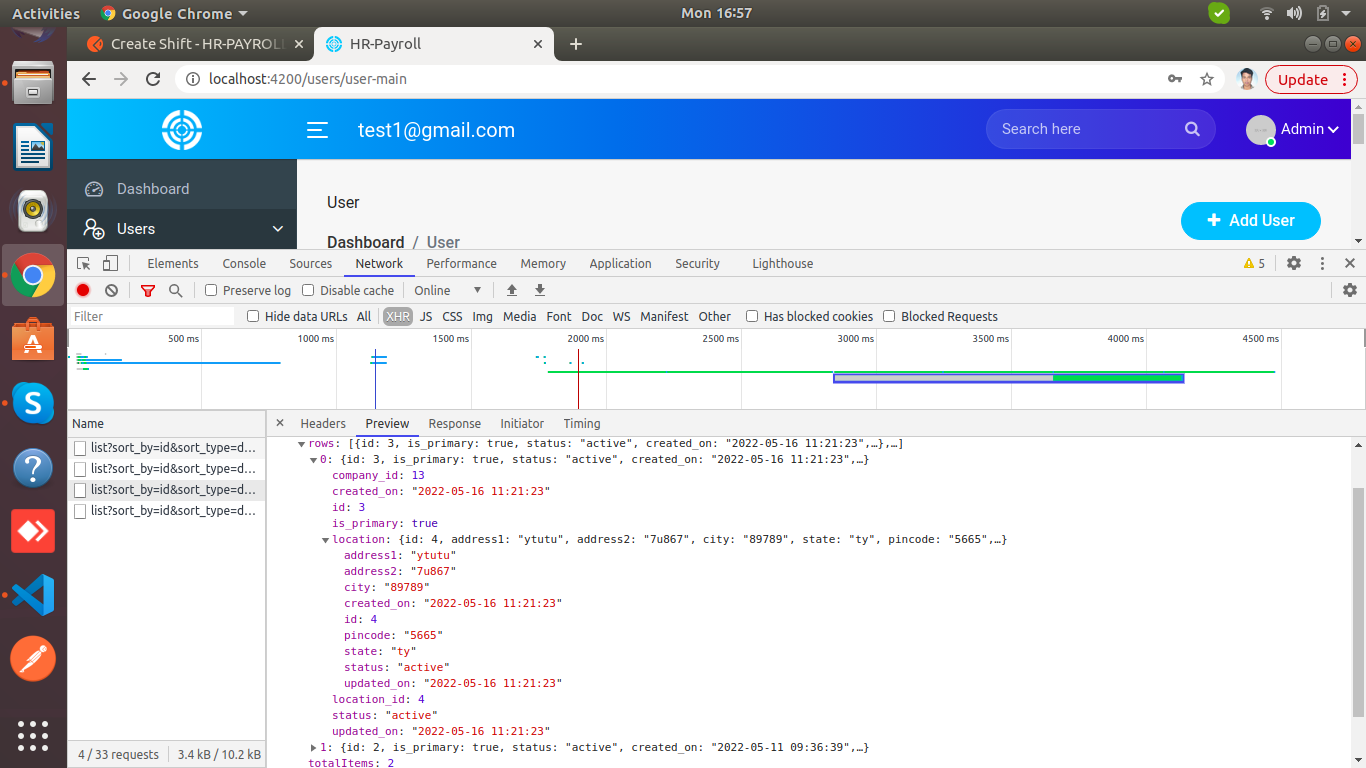Open Visual Studio Code from the dock
The image size is (1366, 768).
33,595
